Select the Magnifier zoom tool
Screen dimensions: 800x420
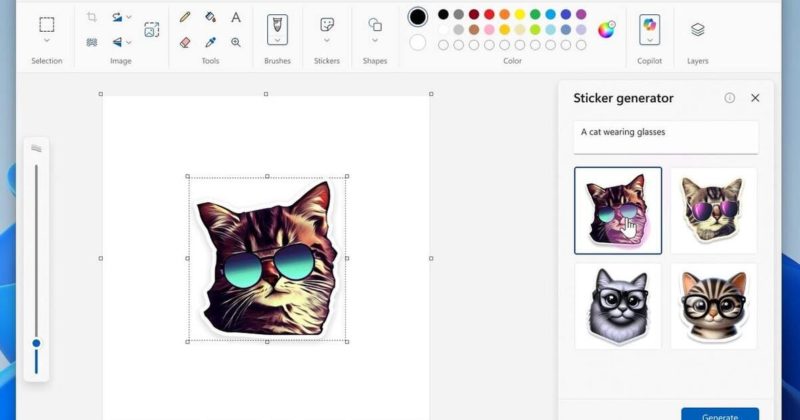[x=236, y=42]
